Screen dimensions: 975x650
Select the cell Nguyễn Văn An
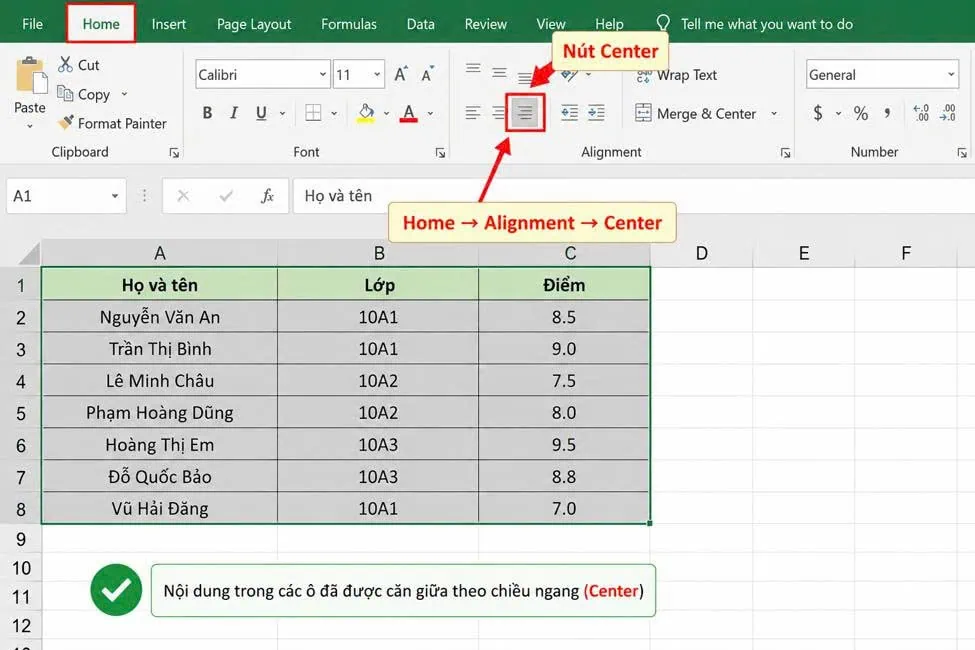pyautogui.click(x=160, y=317)
